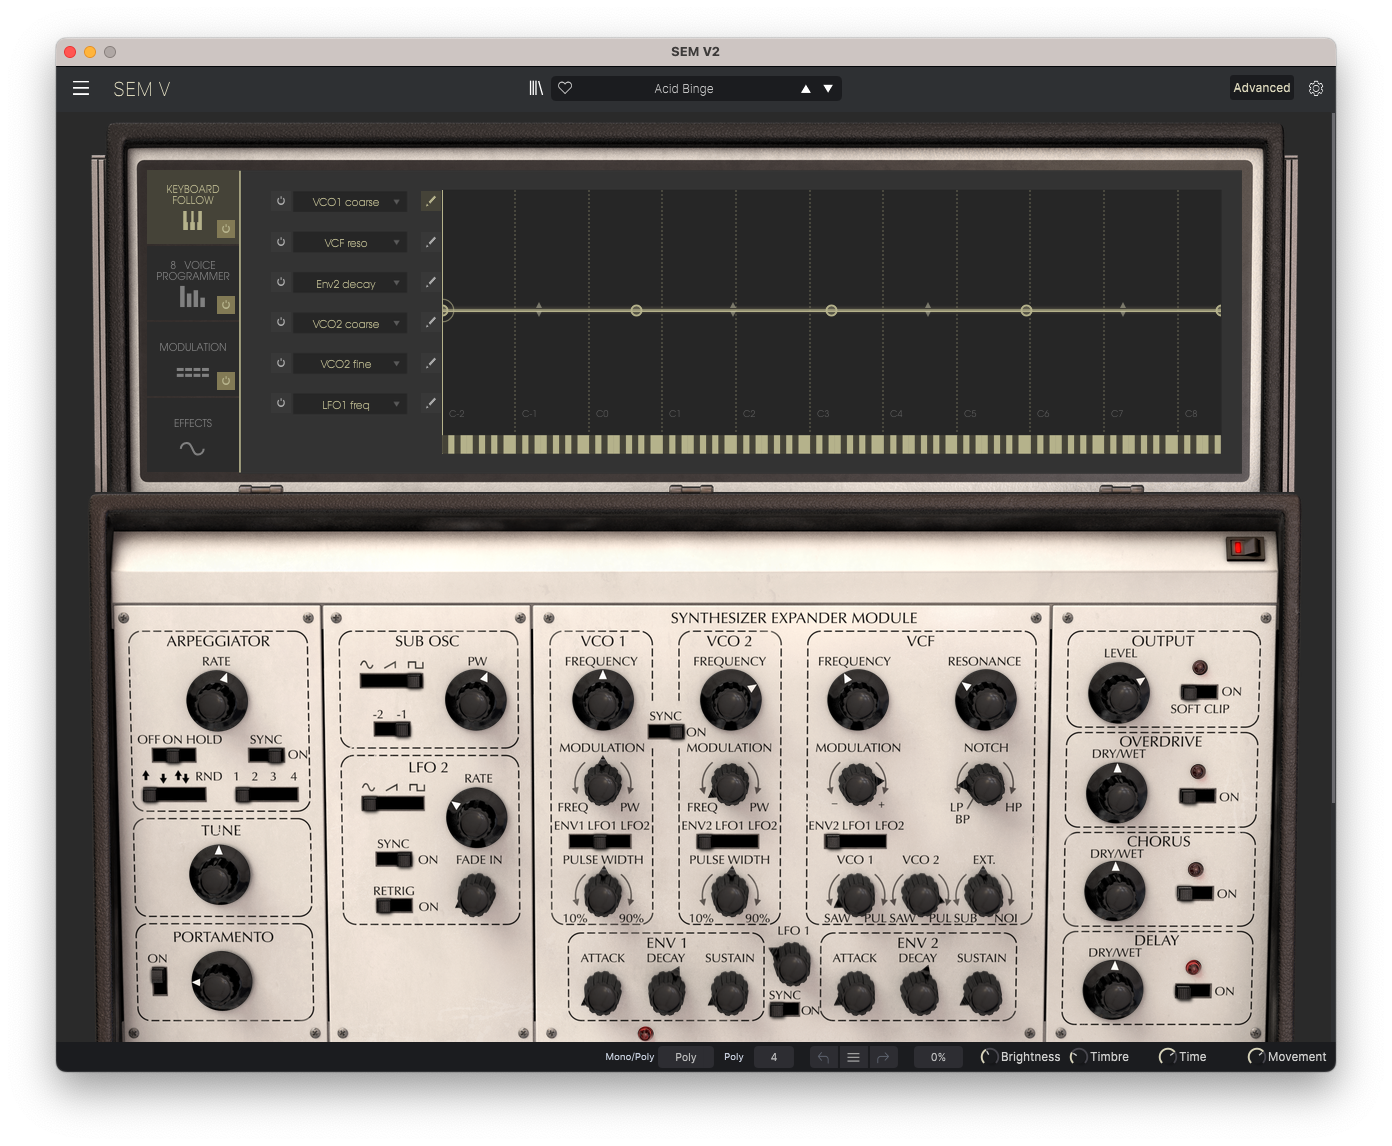Screen dimensions: 1392x1146
Task: Select 8 Voice Programmer tab
Action: pyautogui.click(x=193, y=283)
